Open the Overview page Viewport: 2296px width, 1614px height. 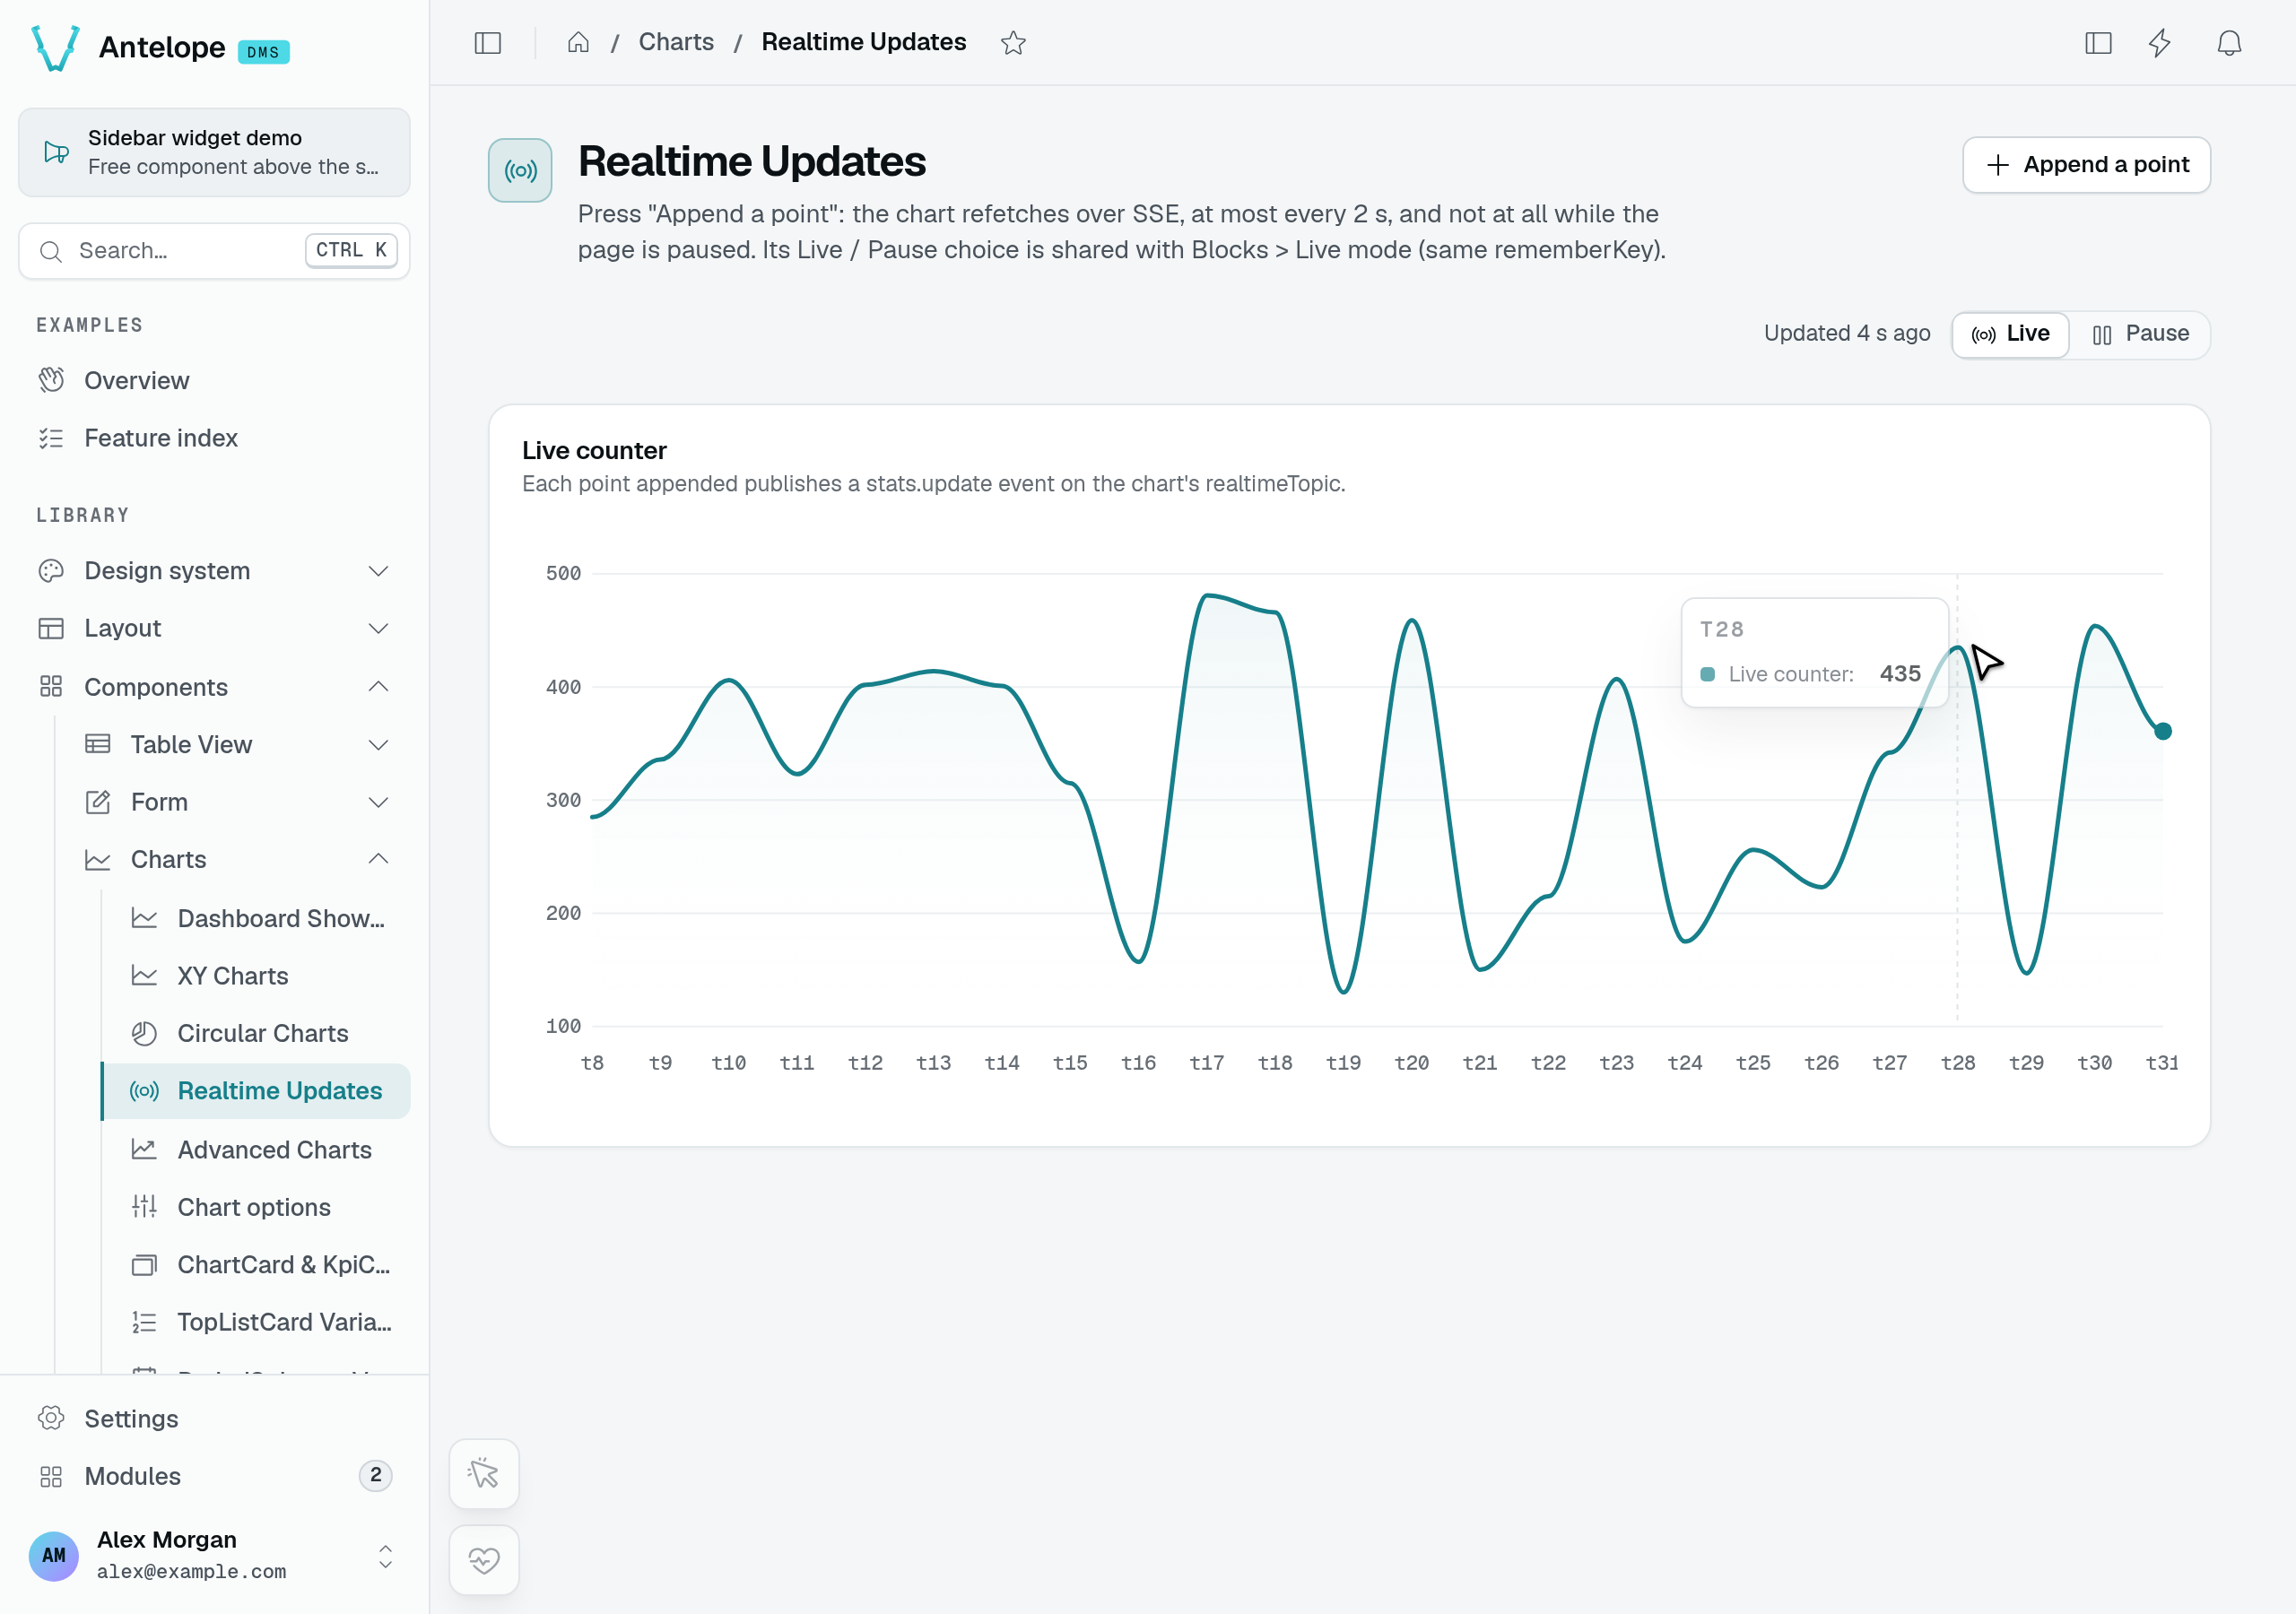(x=214, y=380)
